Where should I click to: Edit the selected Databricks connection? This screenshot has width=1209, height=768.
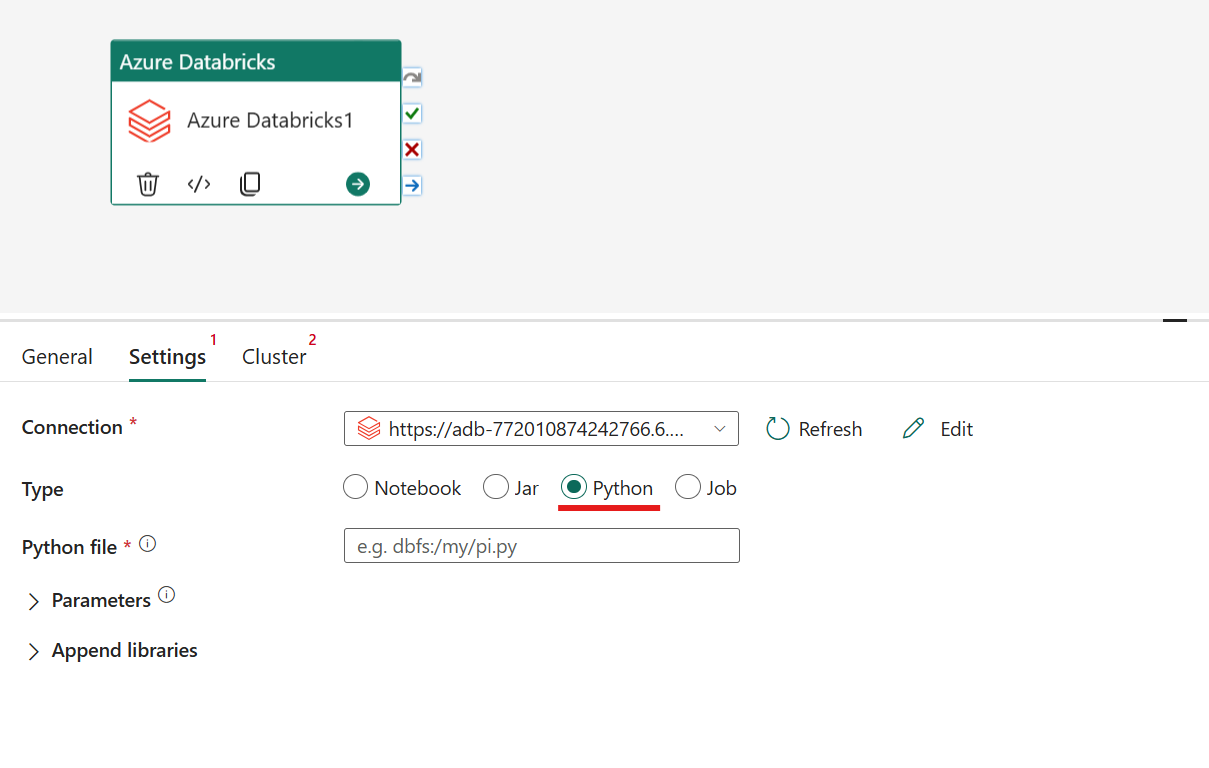937,428
